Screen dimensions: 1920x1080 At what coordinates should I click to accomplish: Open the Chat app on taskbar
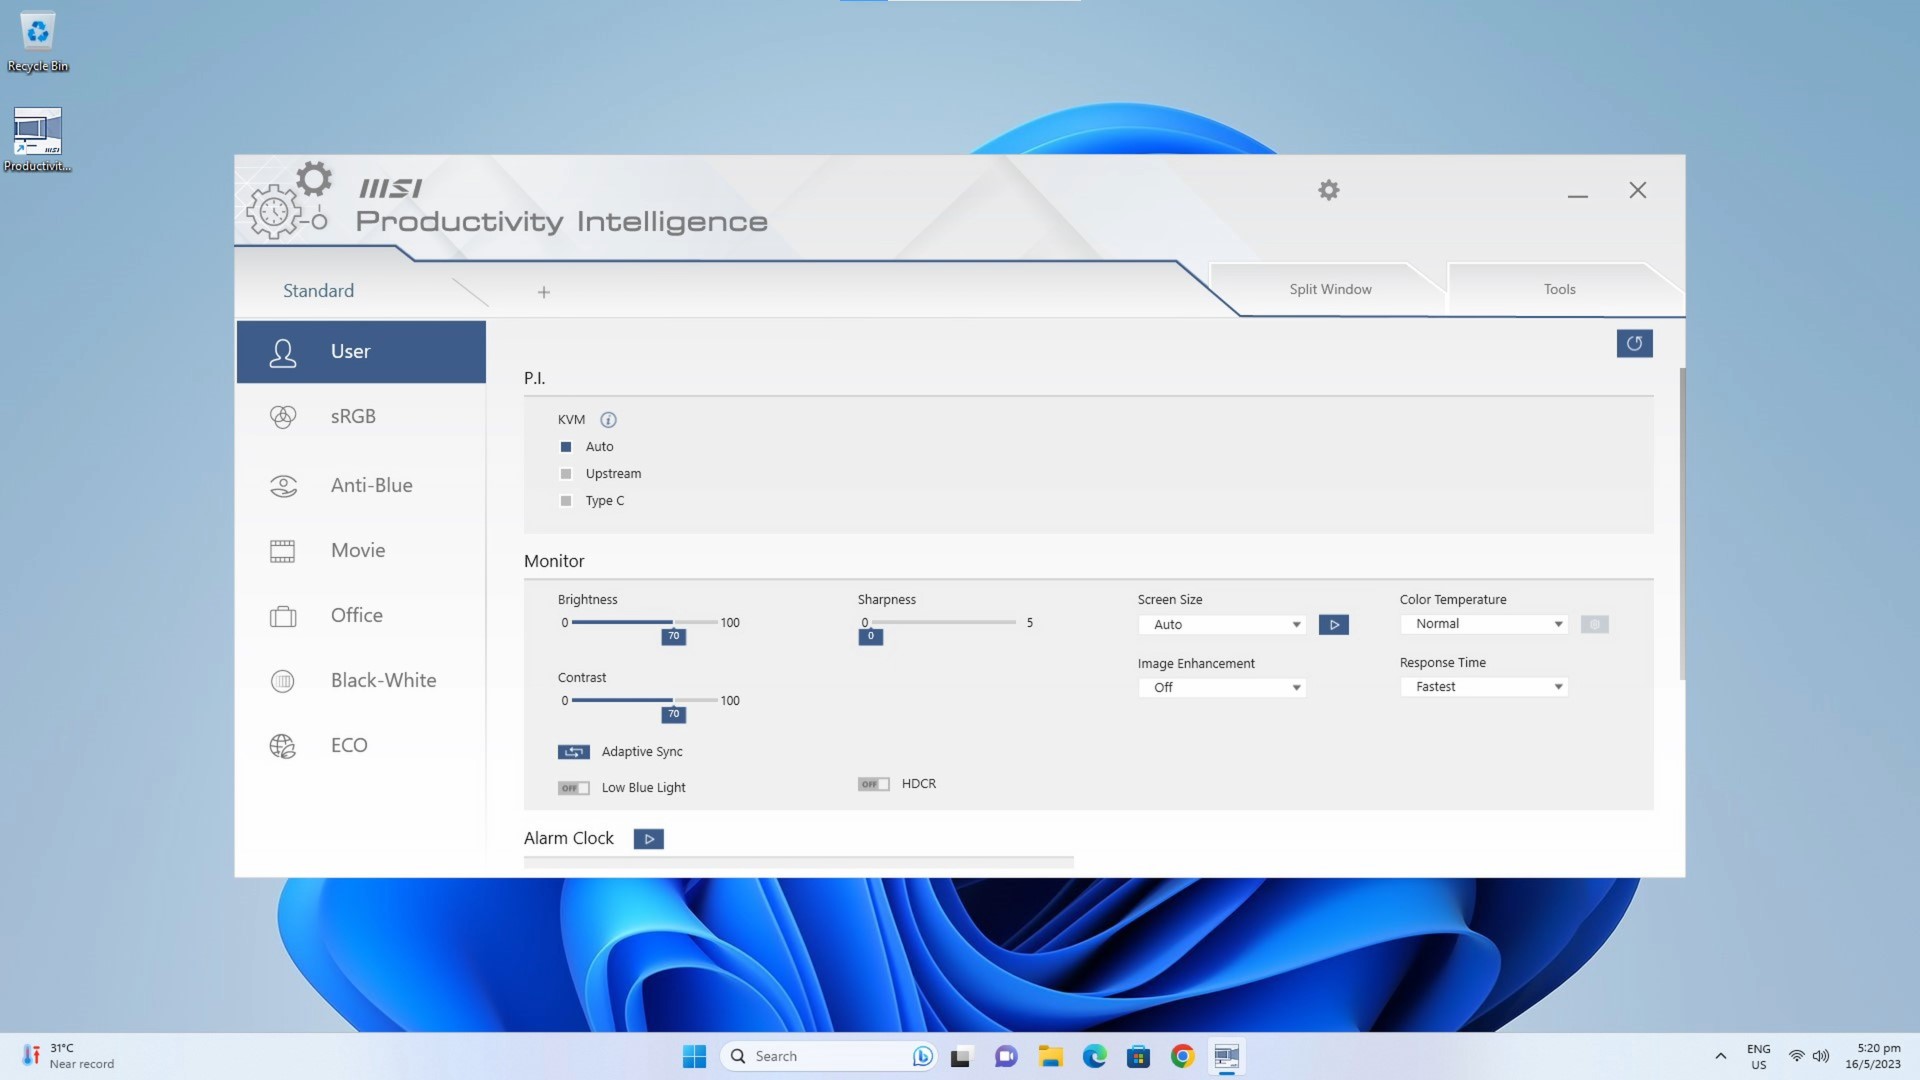tap(1005, 1056)
